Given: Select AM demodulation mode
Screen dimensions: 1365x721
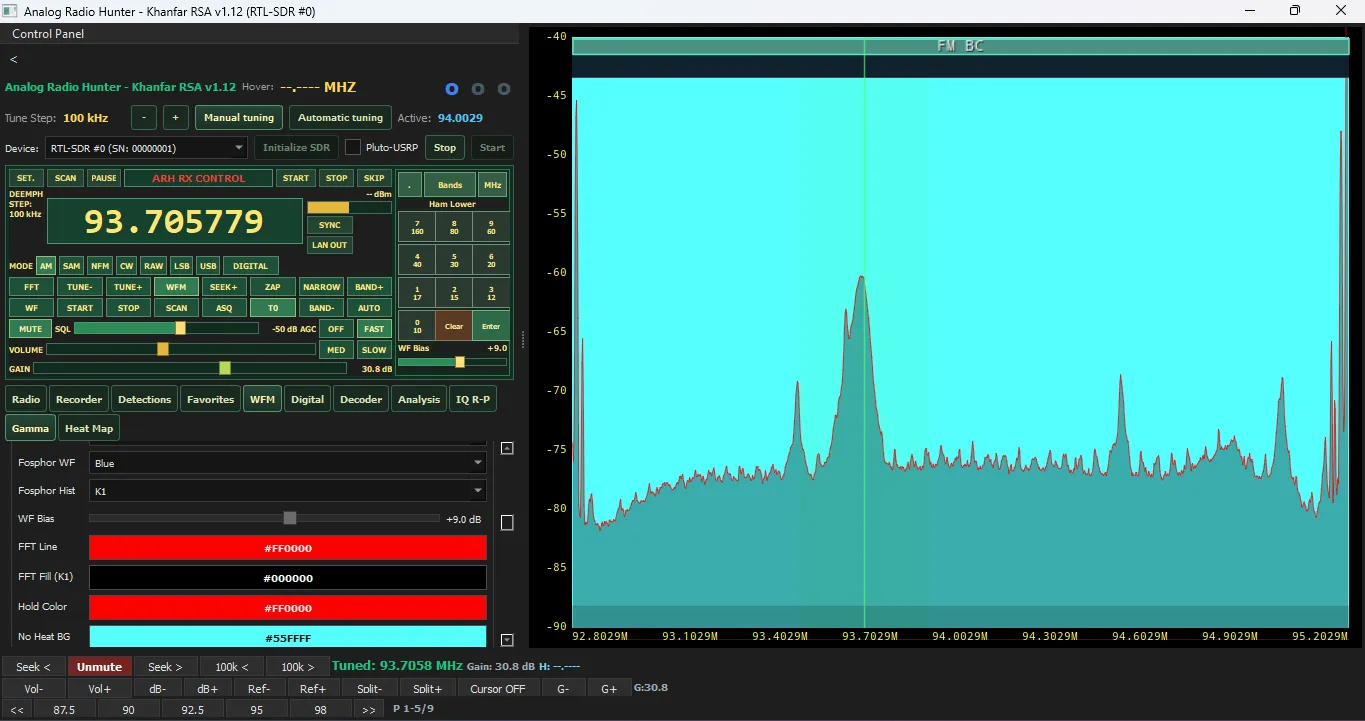Looking at the screenshot, I should coord(46,266).
